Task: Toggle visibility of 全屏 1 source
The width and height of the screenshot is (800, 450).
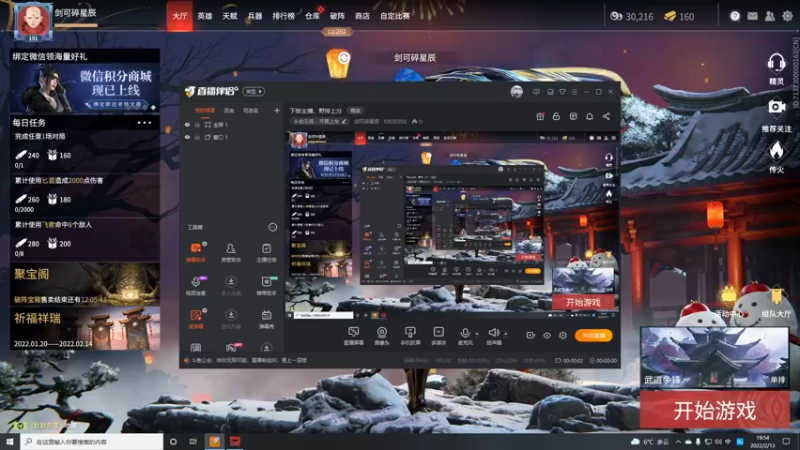Action: [x=187, y=124]
